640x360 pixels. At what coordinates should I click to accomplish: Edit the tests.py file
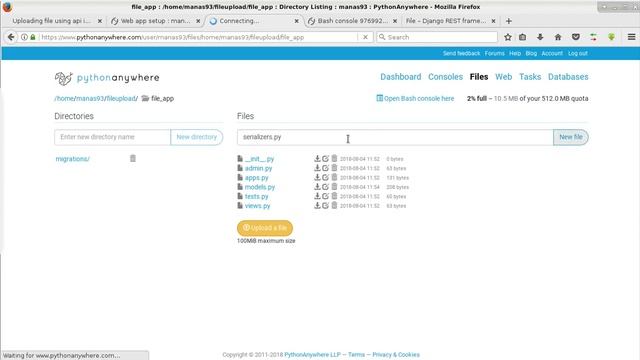[325, 196]
